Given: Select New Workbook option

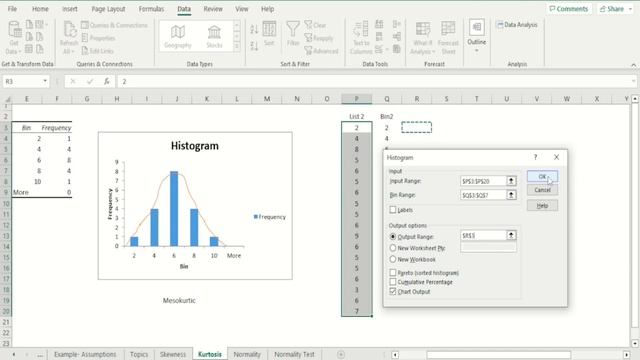Looking at the screenshot, I should 393,259.
